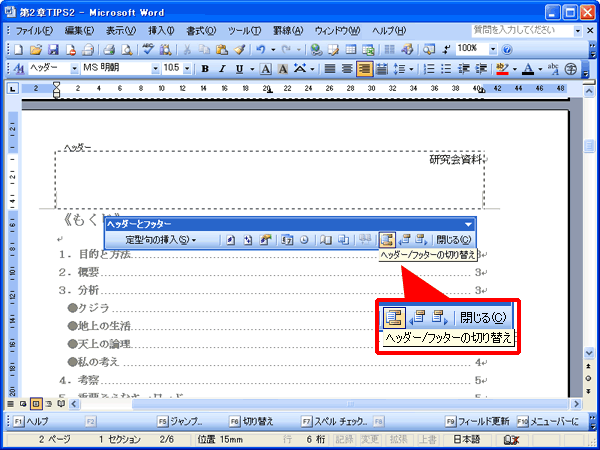The width and height of the screenshot is (600, 450).
Task: Insert an Excel worksheet icon
Action: 368,49
